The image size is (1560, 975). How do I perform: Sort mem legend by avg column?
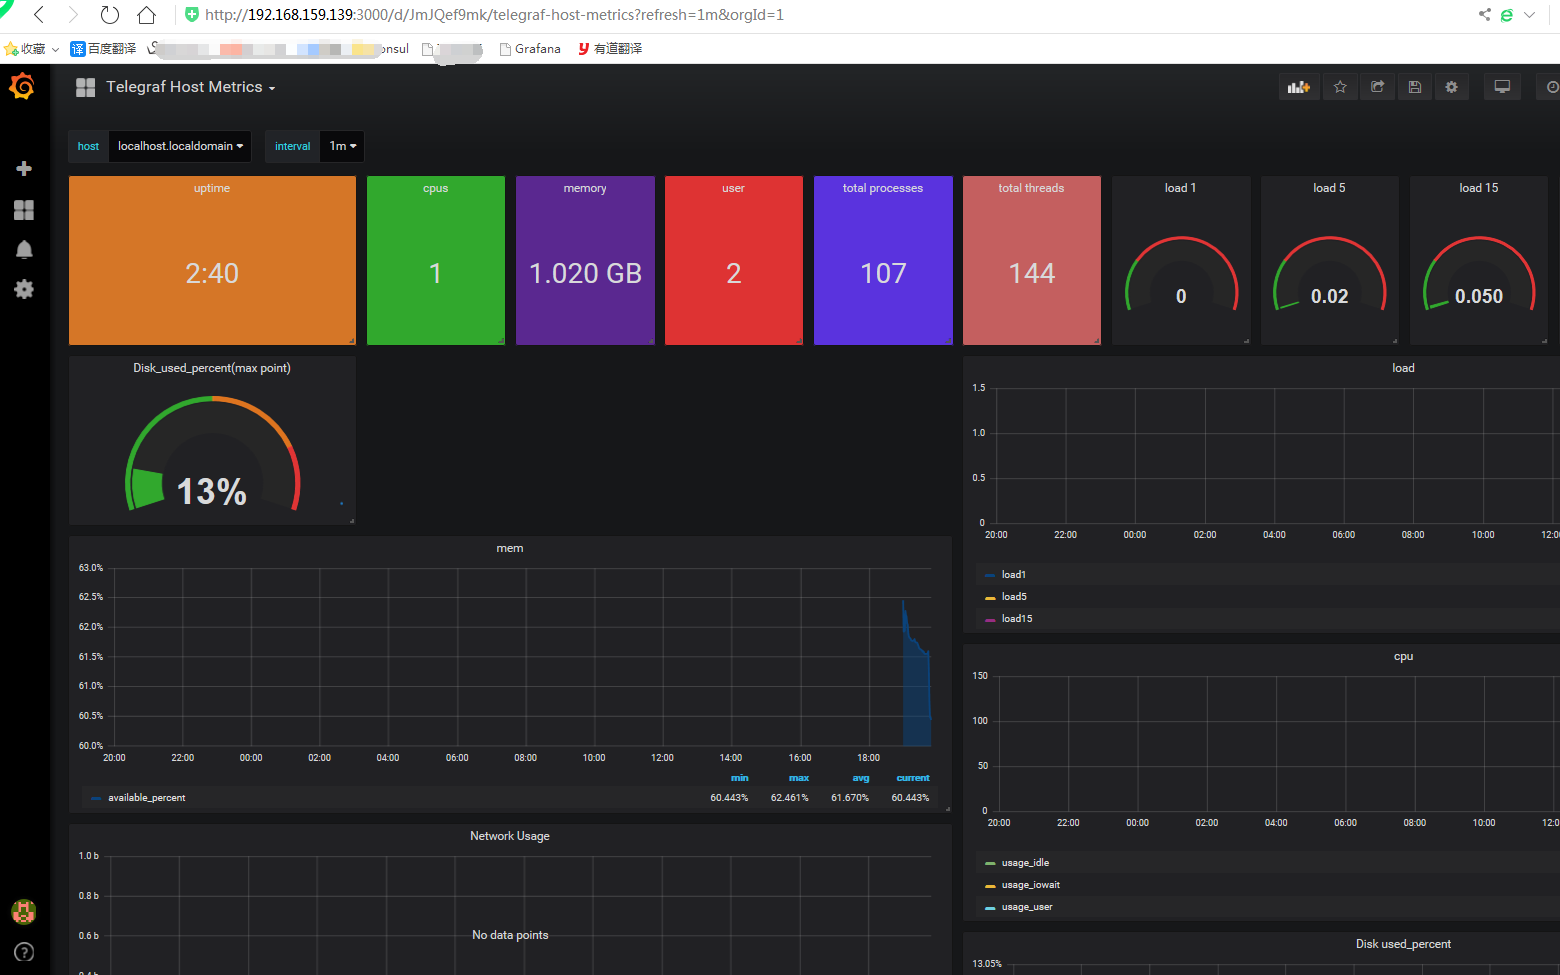point(861,778)
